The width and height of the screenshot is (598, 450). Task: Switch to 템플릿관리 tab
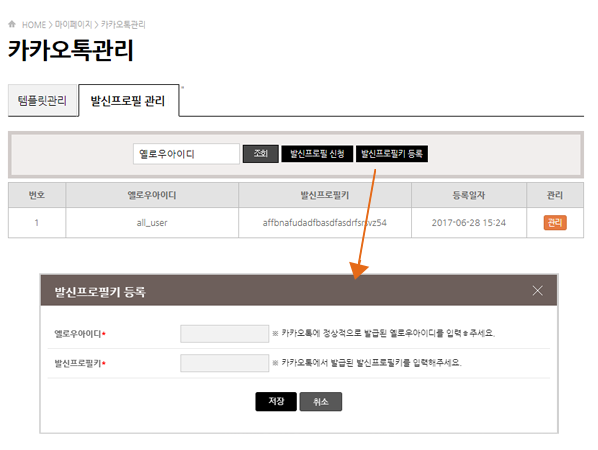pyautogui.click(x=42, y=101)
